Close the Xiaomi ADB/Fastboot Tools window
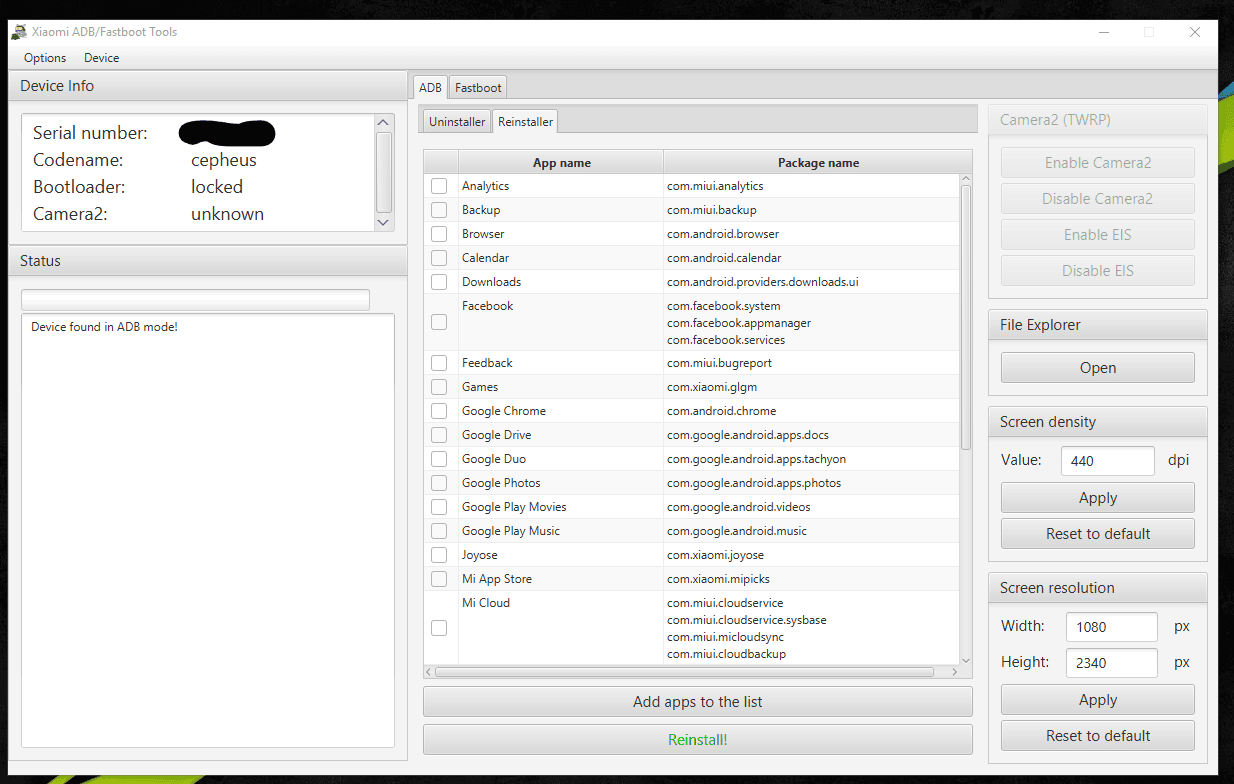 [1195, 32]
